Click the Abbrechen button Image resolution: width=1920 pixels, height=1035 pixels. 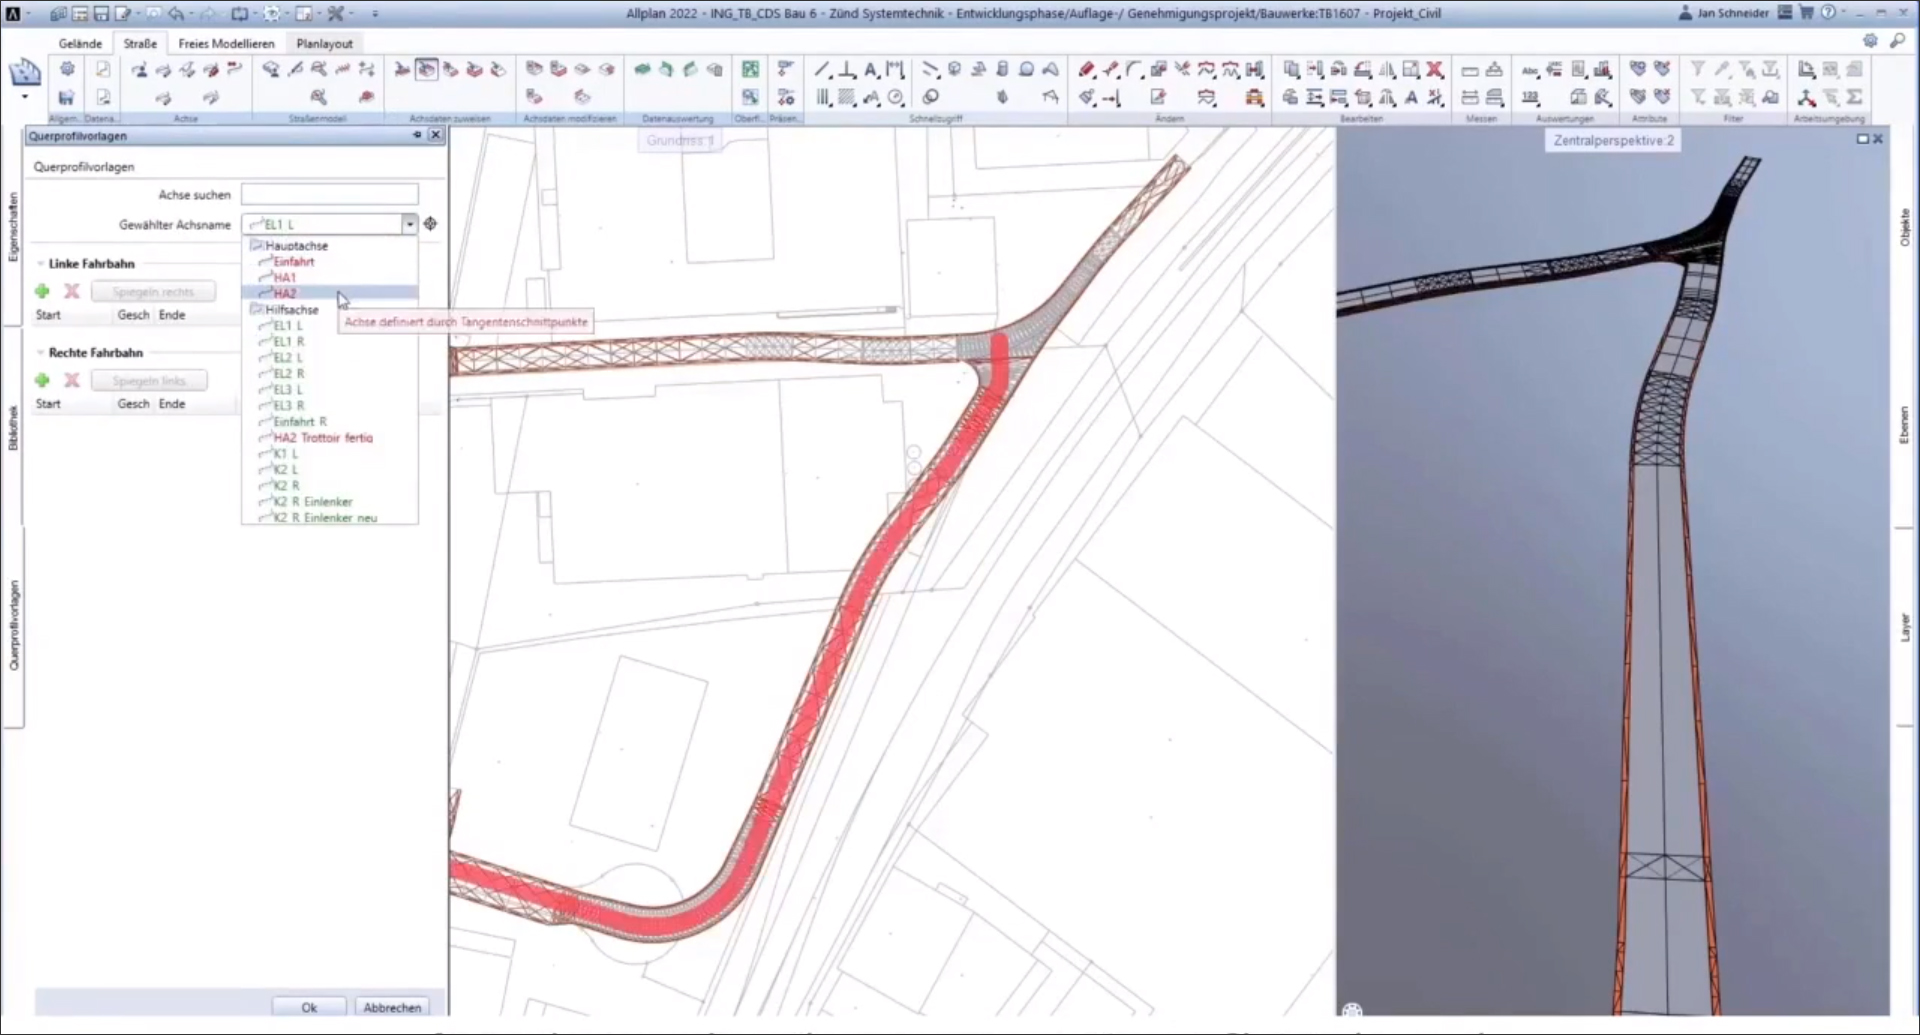(x=392, y=1007)
